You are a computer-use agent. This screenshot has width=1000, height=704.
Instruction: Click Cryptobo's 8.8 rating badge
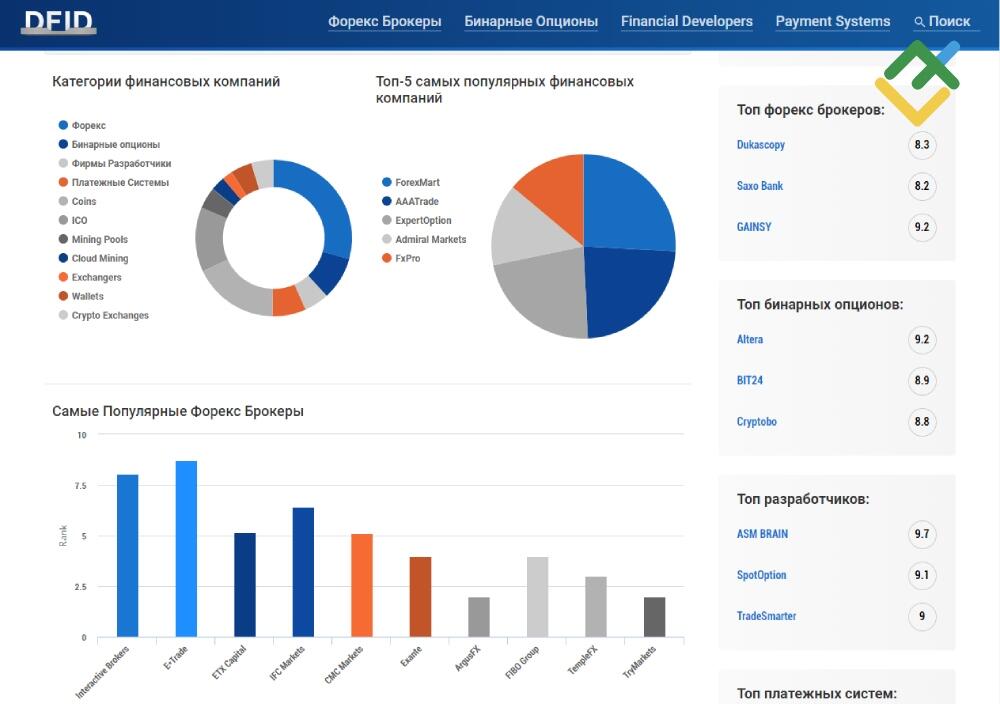(922, 422)
